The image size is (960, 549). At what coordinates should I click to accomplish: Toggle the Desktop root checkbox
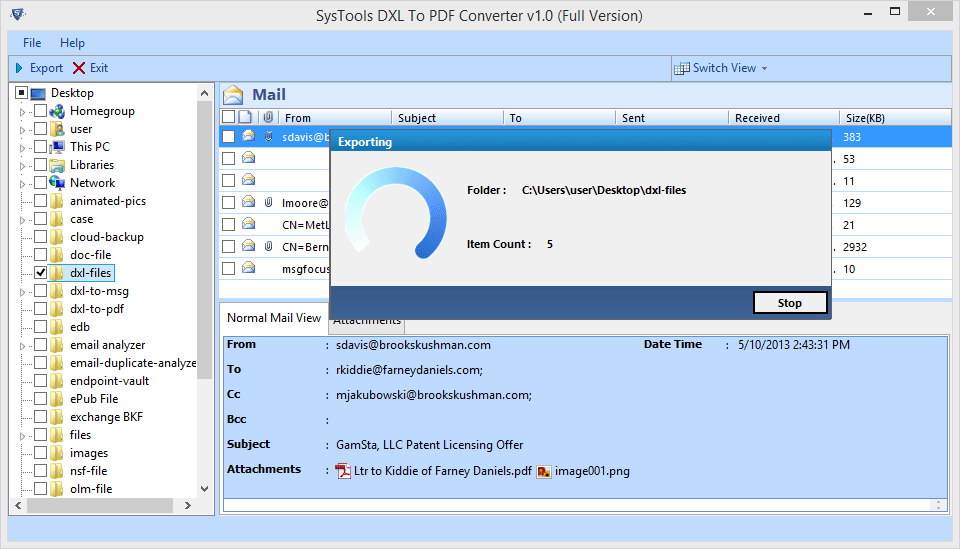click(21, 93)
